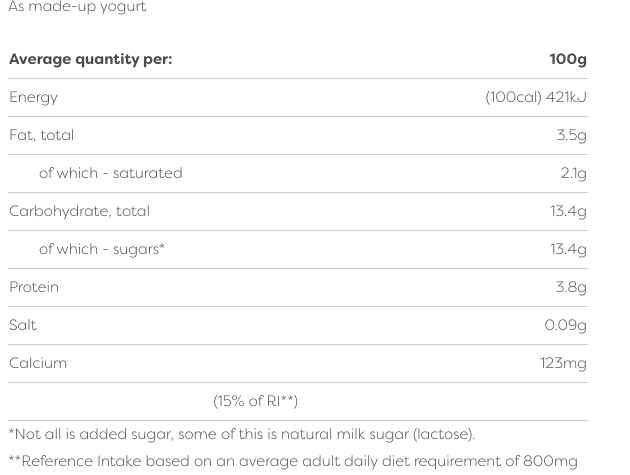Viewport: 630px width, 475px height.
Task: Click the "of which - sugars*" label
Action: 101,249
